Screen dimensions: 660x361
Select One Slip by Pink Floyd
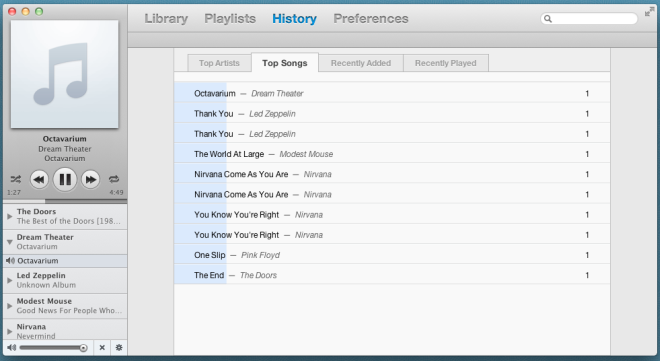click(x=392, y=255)
